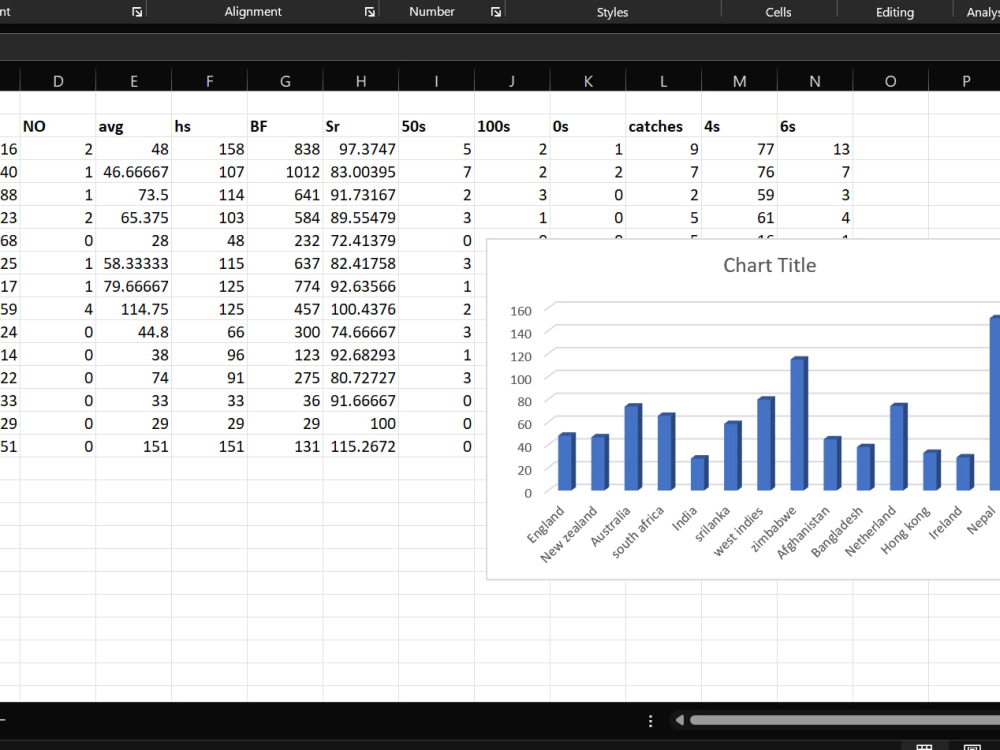1000x750 pixels.
Task: Select the England bar in the chart
Action: click(x=566, y=462)
